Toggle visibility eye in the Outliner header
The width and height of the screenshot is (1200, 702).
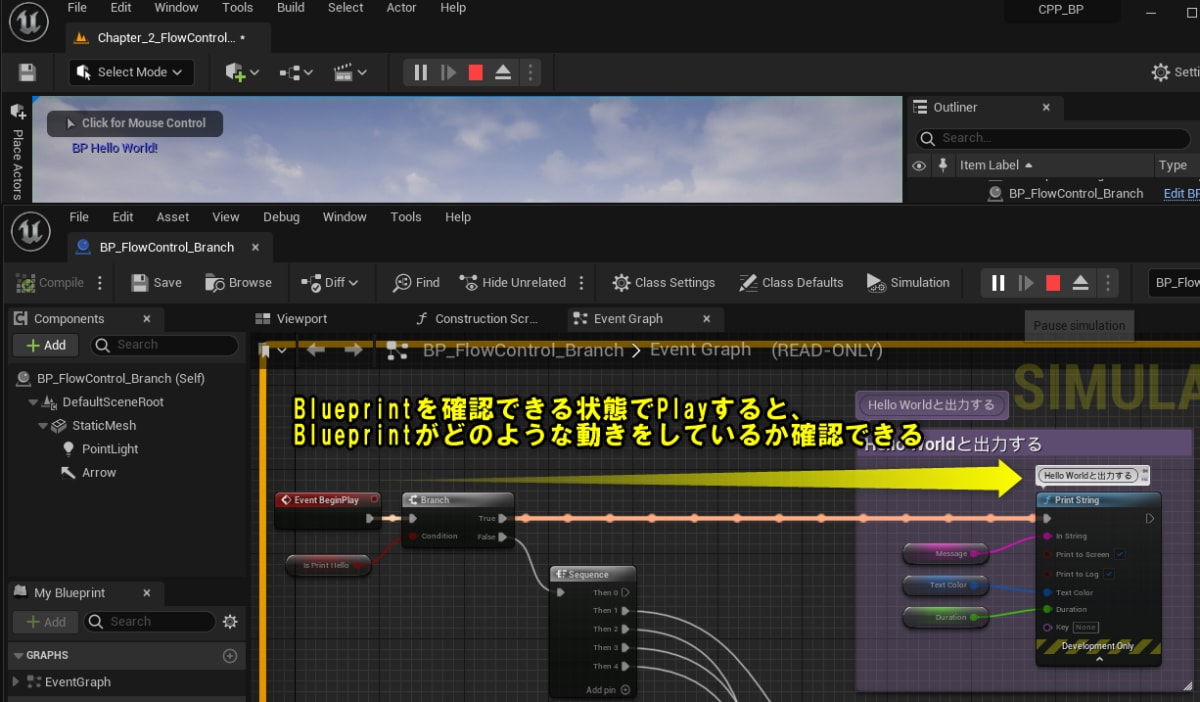click(919, 164)
